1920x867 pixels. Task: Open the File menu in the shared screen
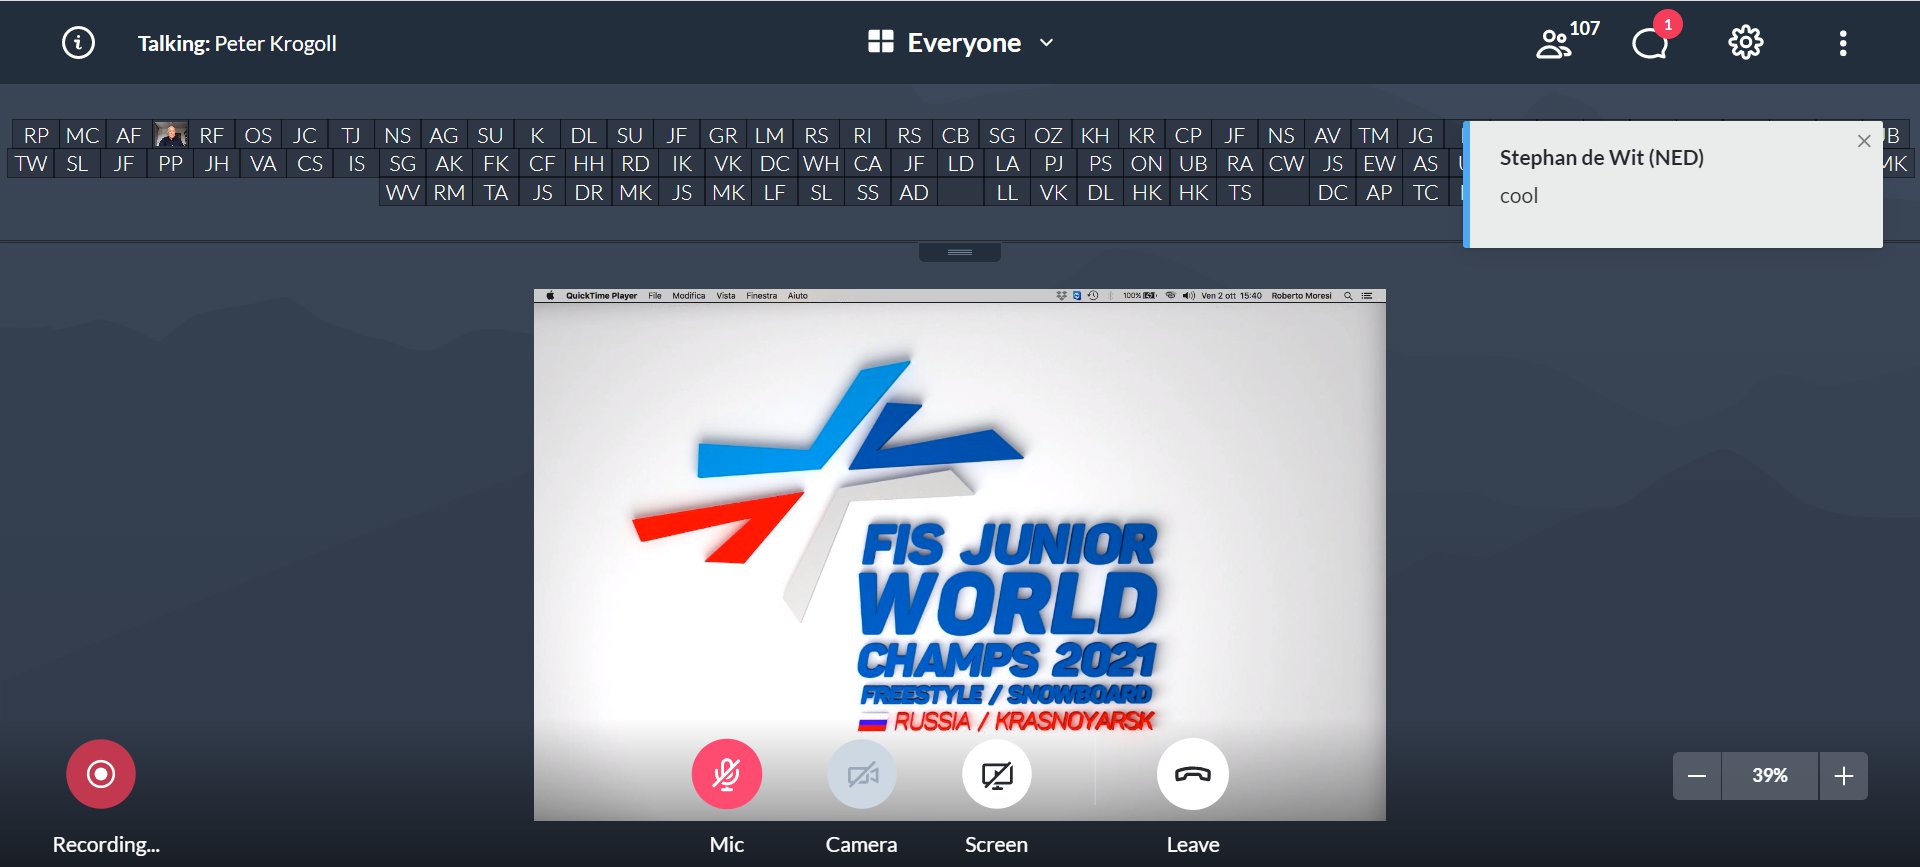(x=655, y=296)
